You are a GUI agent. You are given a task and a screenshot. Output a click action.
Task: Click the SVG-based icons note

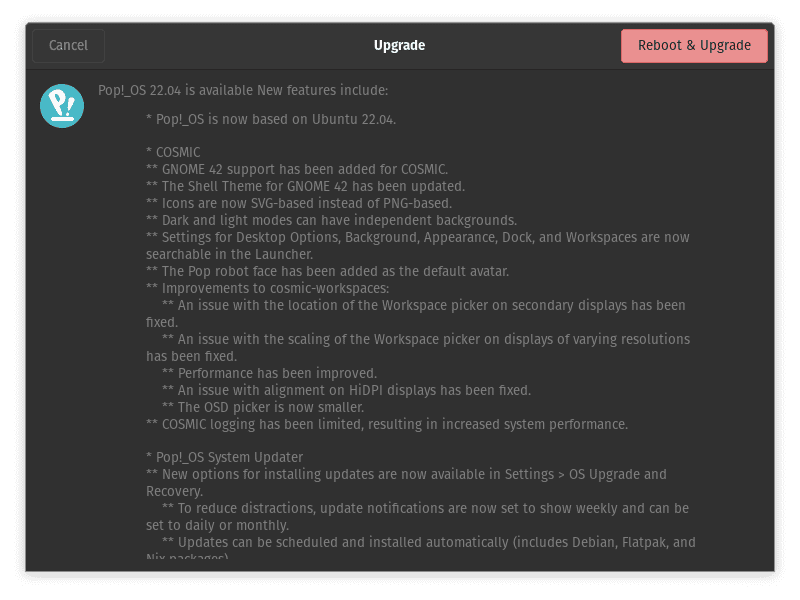[x=299, y=203]
